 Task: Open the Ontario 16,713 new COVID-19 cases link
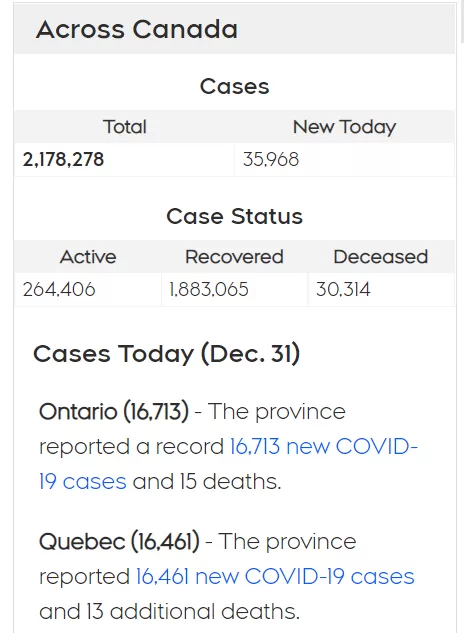coord(324,447)
